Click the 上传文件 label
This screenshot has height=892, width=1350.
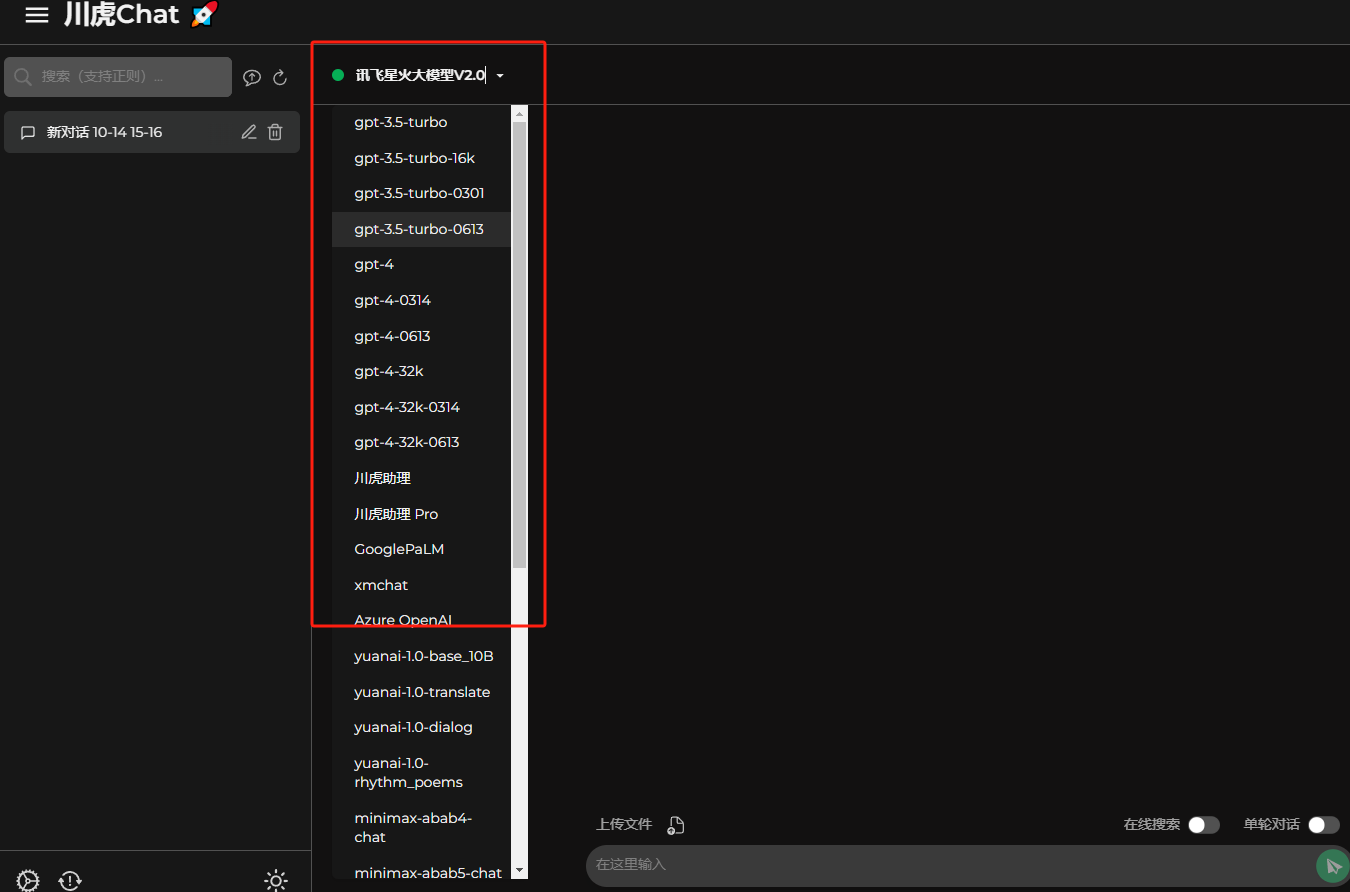[624, 825]
